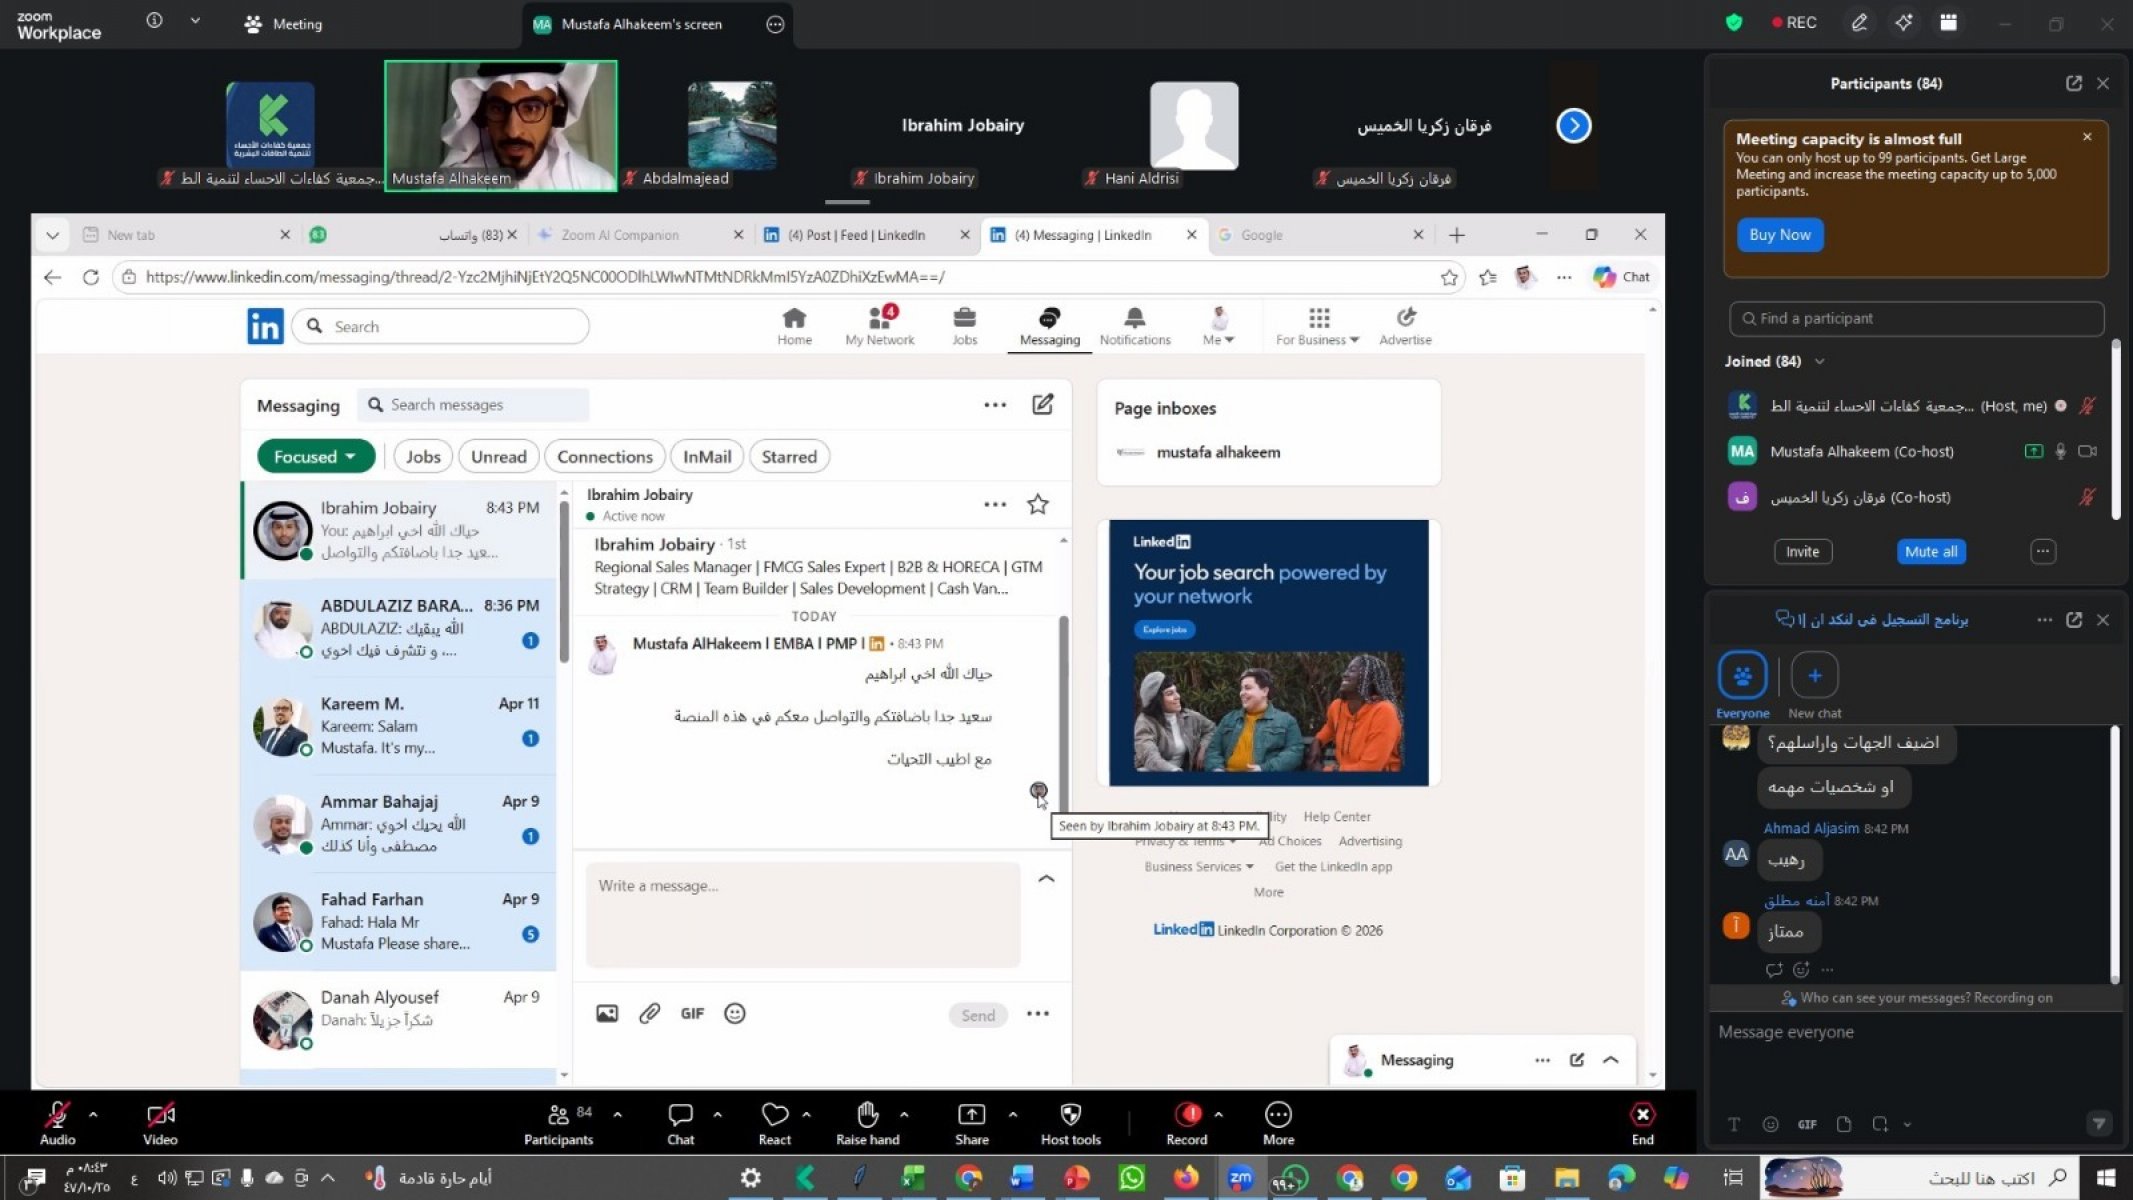The height and width of the screenshot is (1200, 2133).
Task: Star the Ibrahim Jobairy conversation
Action: click(1037, 504)
